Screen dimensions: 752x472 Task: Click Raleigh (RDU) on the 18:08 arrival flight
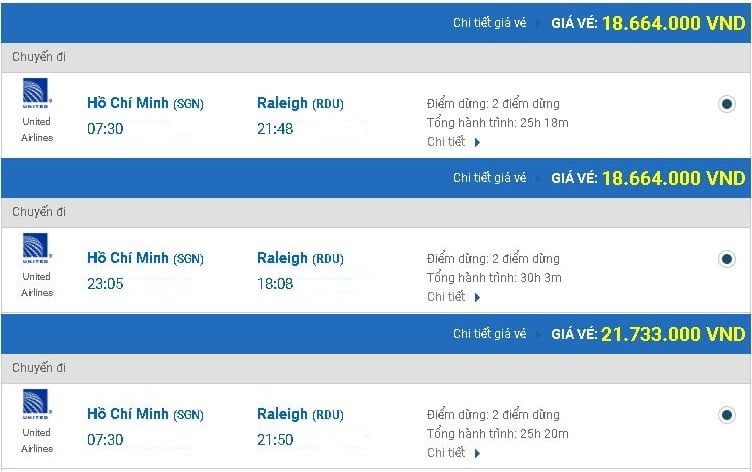click(300, 258)
